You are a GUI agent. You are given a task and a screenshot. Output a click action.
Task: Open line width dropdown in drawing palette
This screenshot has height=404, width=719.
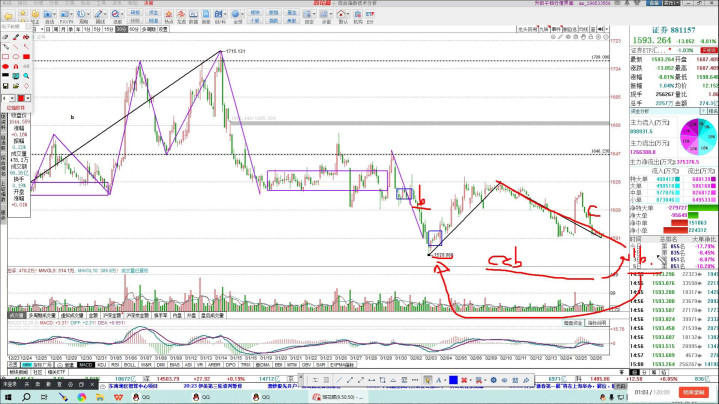point(12,98)
